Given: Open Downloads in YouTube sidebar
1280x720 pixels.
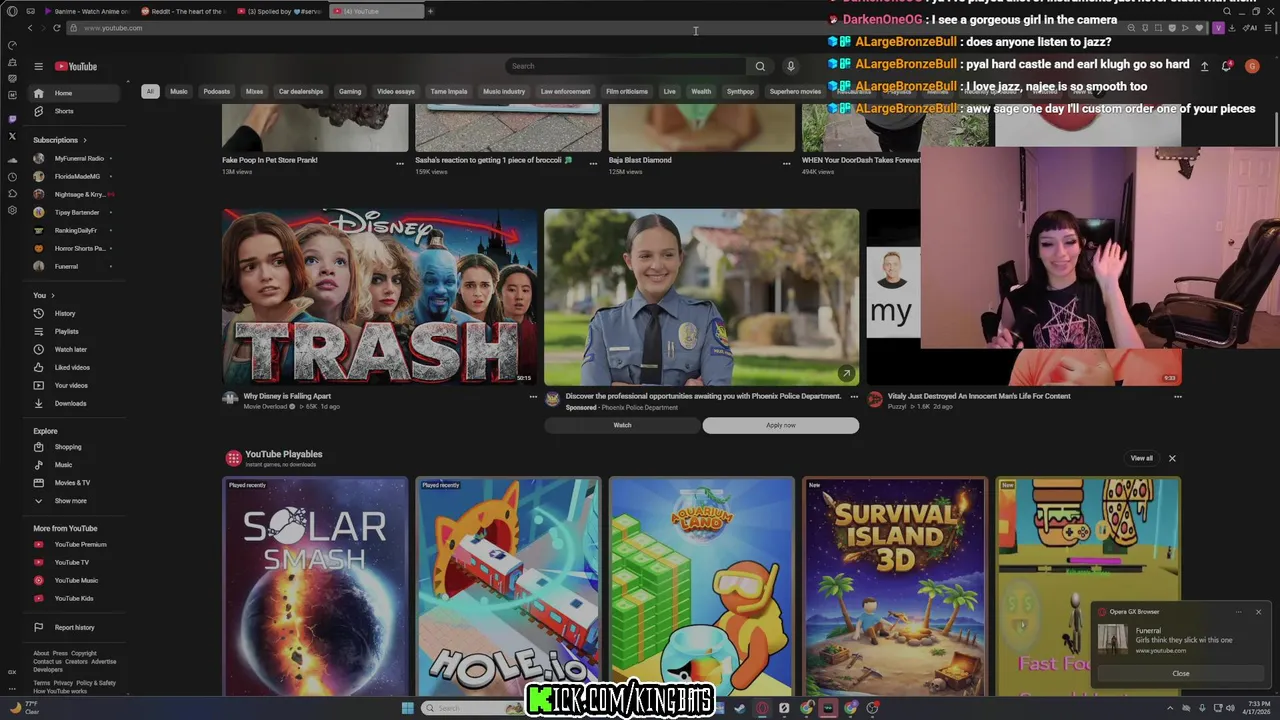Looking at the screenshot, I should 72,403.
